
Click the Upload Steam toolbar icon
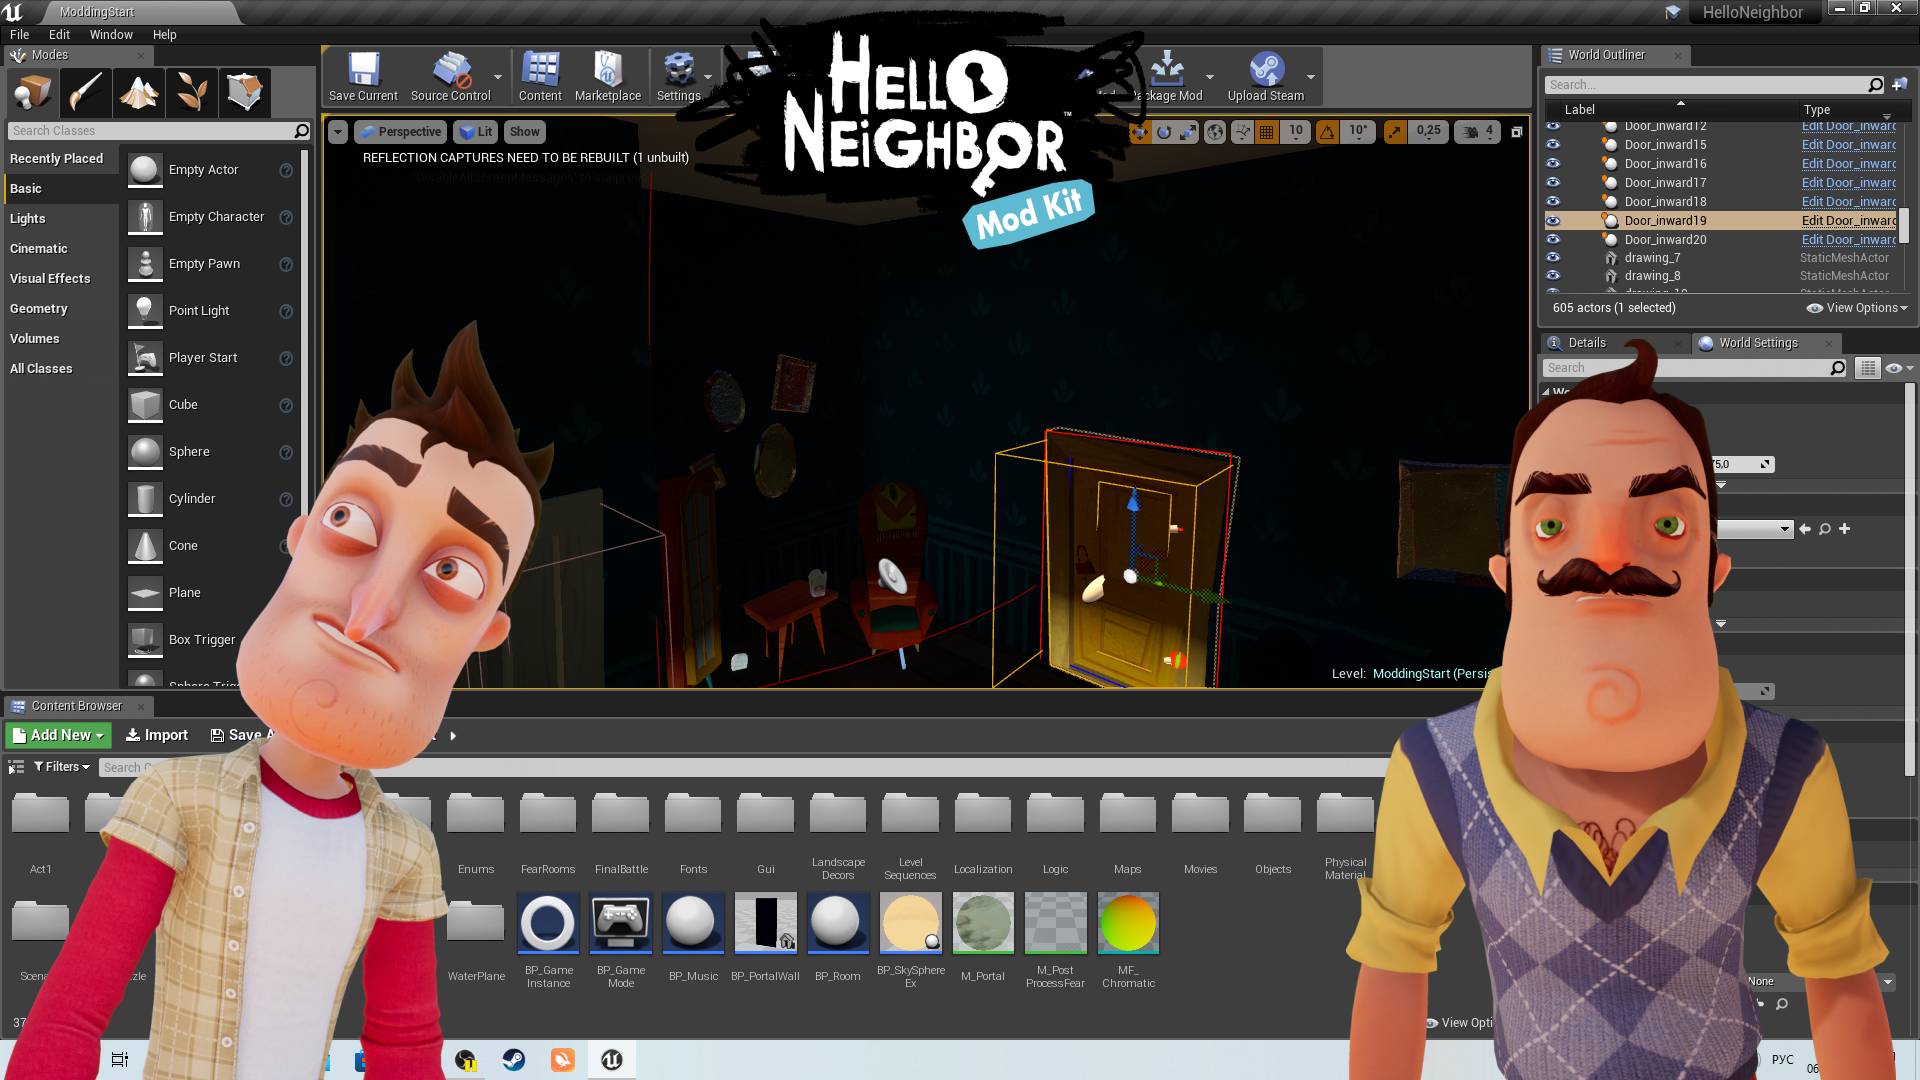[1266, 77]
